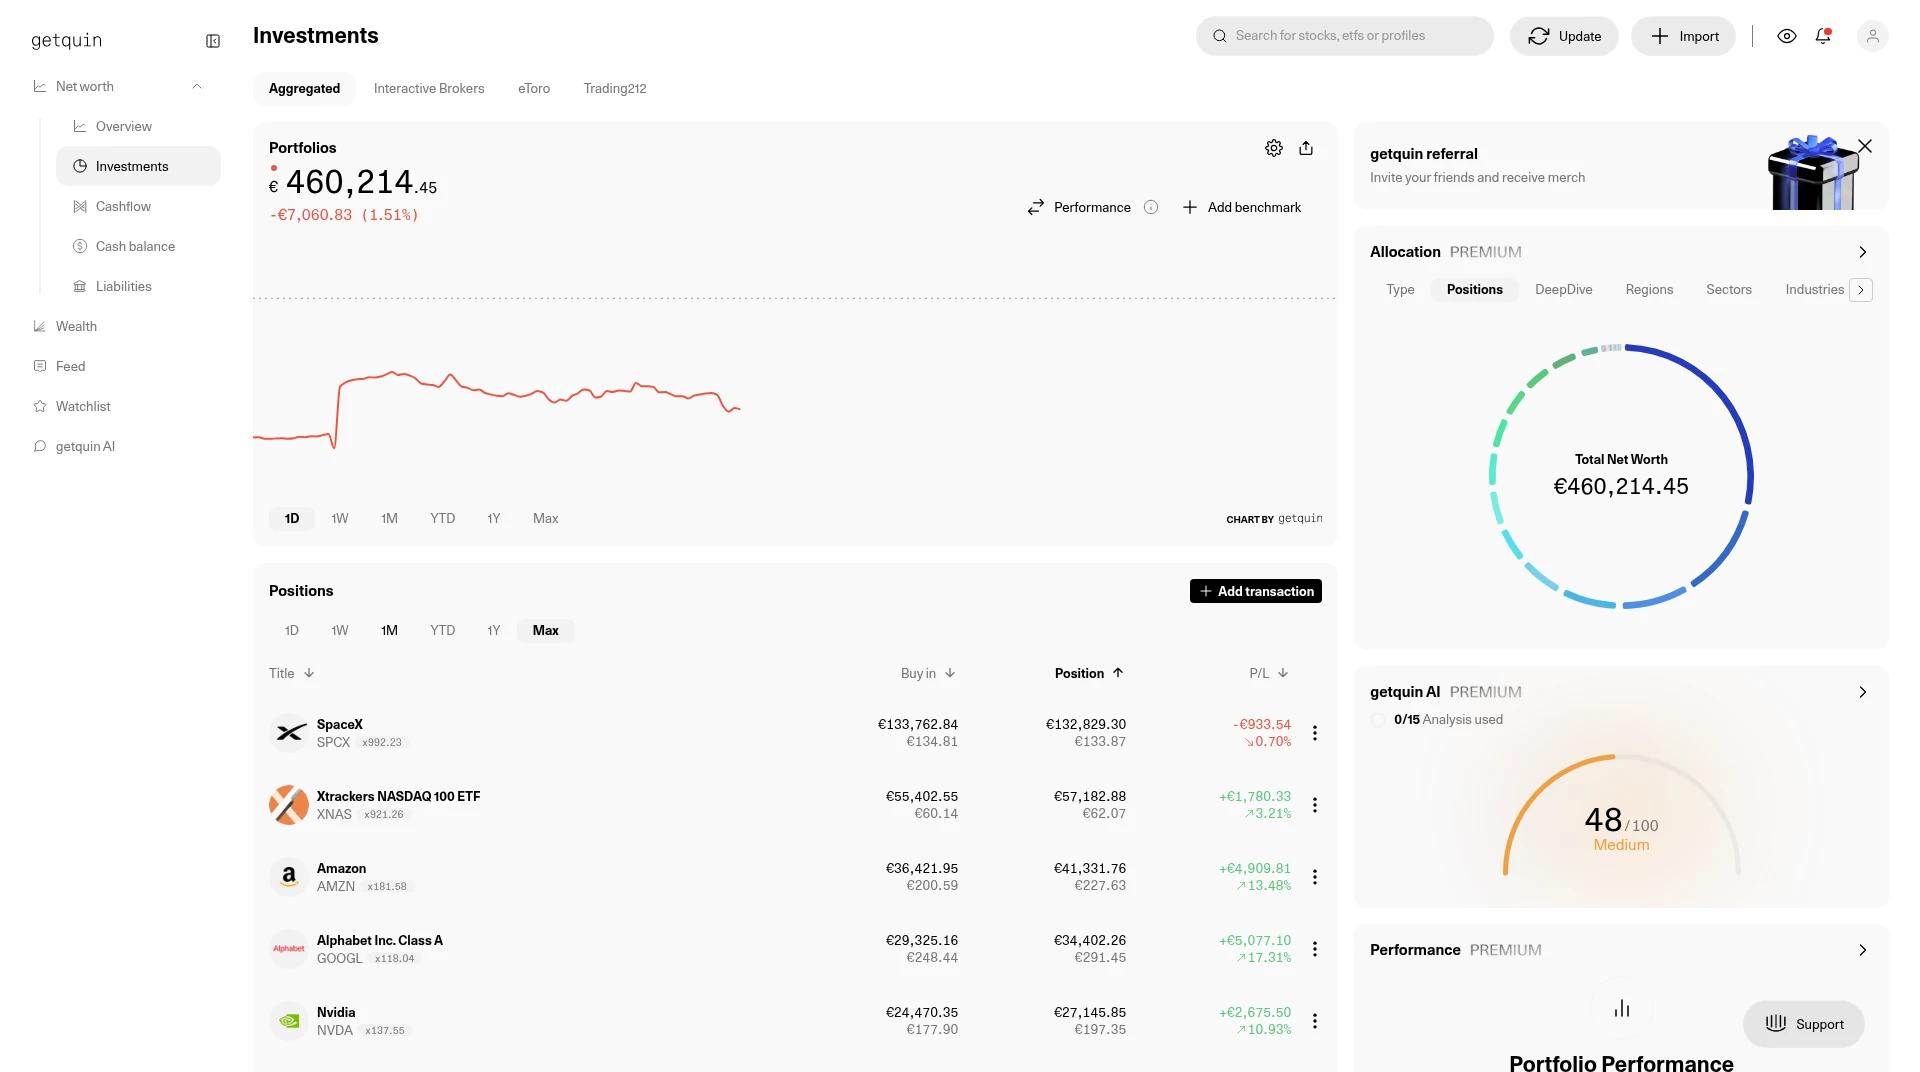Select 1D positions range
The image size is (1920, 1072).
coord(292,630)
